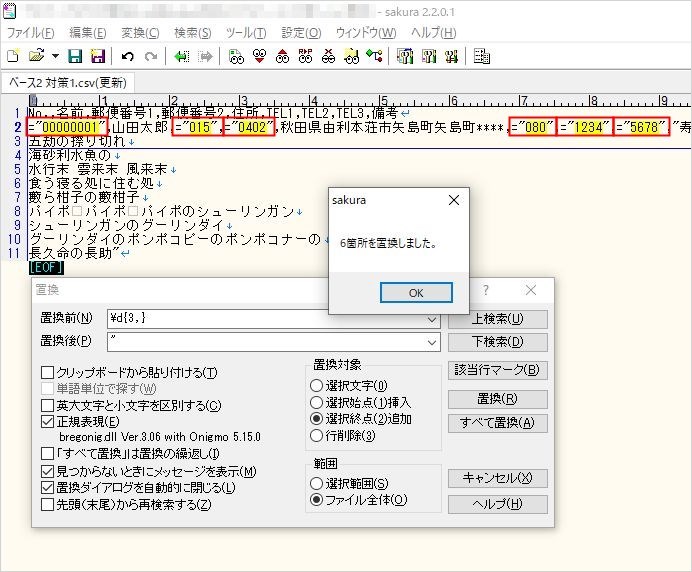The image size is (692, 572).
Task: Click the すべて置換(A) button
Action: [x=498, y=423]
